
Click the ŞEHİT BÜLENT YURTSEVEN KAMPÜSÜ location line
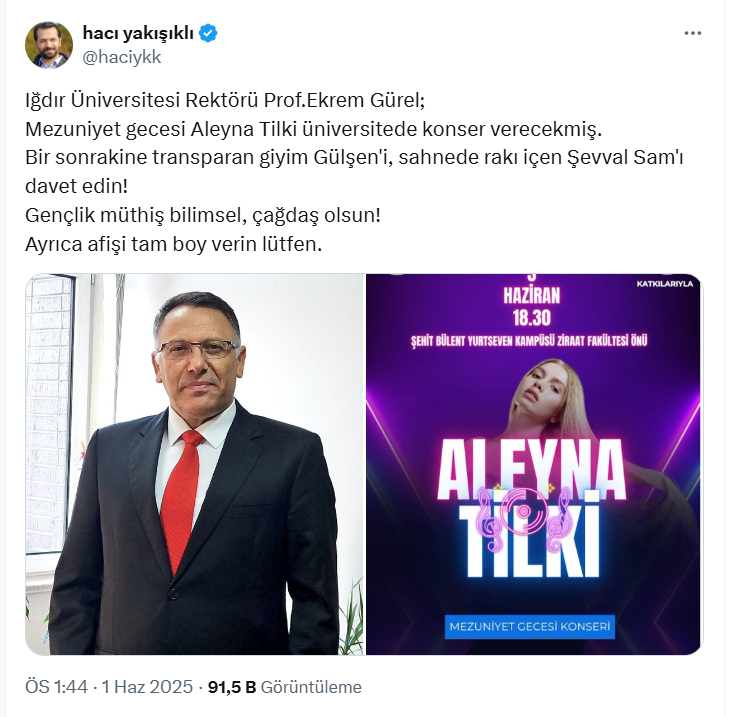click(529, 341)
